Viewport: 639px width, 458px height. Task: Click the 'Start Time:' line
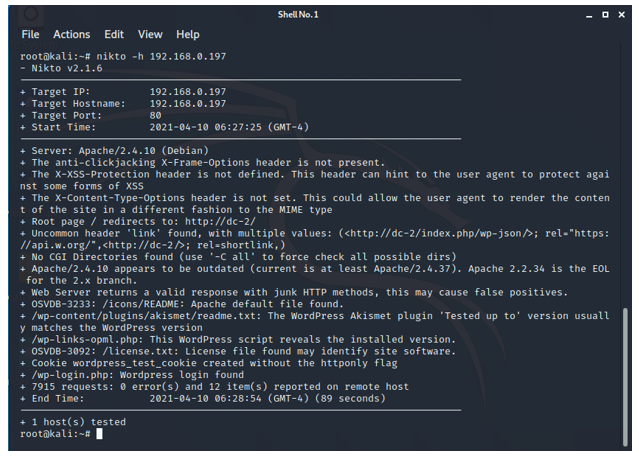[165, 128]
